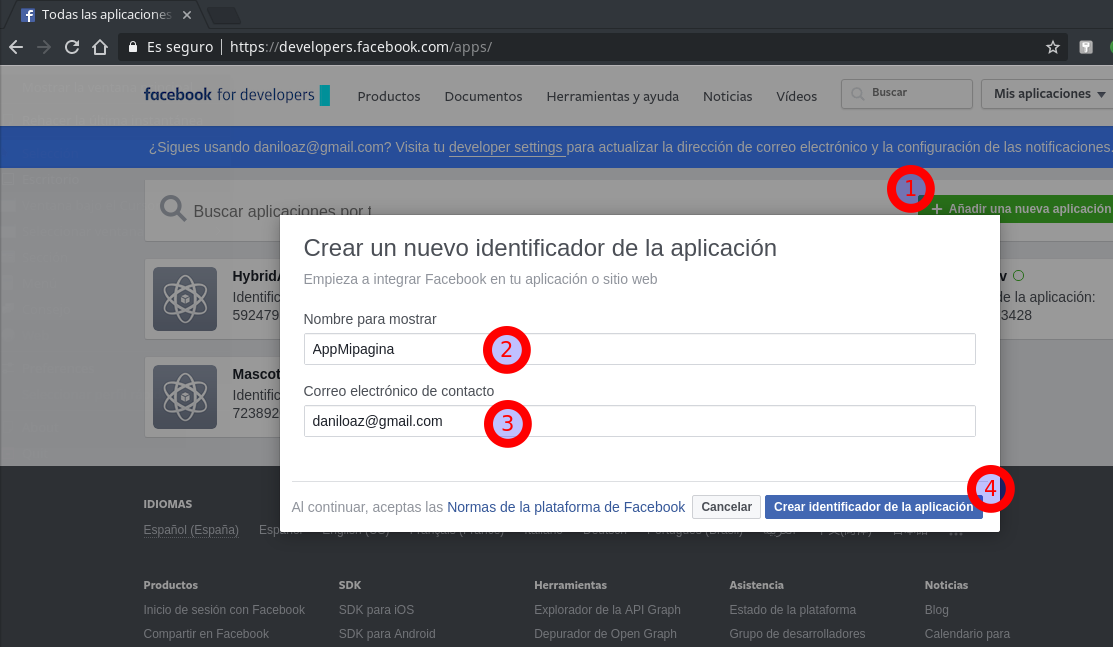Bookmark this page with the star icon
Viewport: 1113px width, 647px height.
coord(1053,47)
